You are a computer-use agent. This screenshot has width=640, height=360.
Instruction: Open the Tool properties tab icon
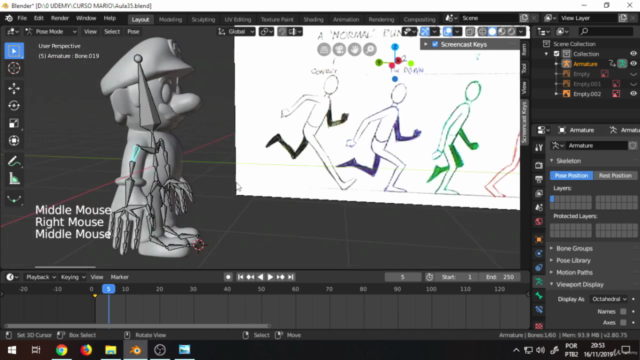(539, 148)
